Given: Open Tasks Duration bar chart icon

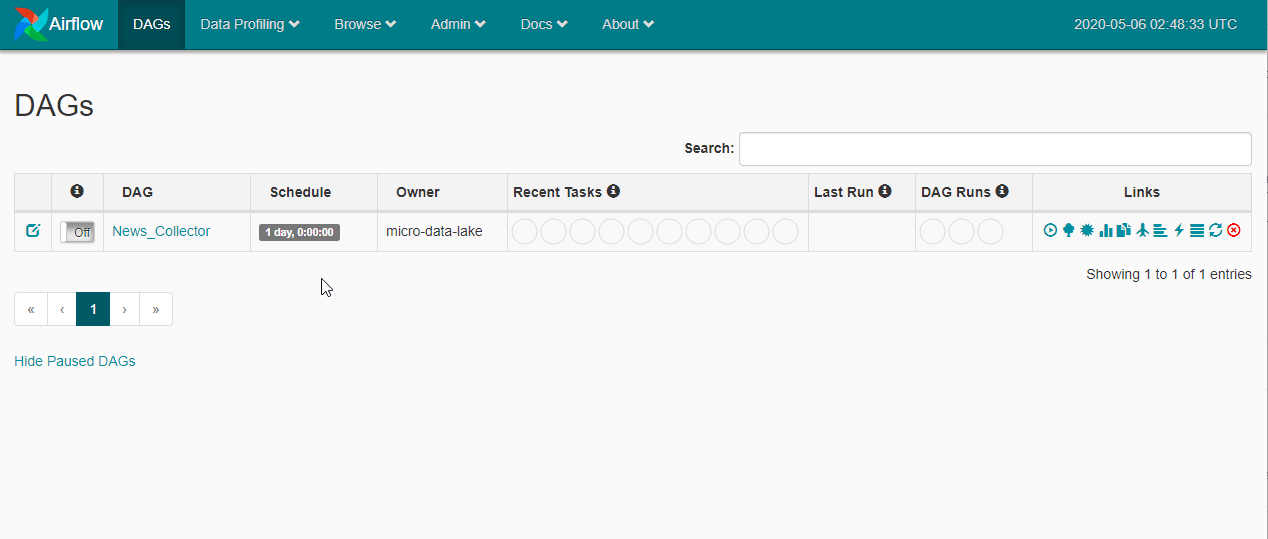Looking at the screenshot, I should pos(1106,230).
